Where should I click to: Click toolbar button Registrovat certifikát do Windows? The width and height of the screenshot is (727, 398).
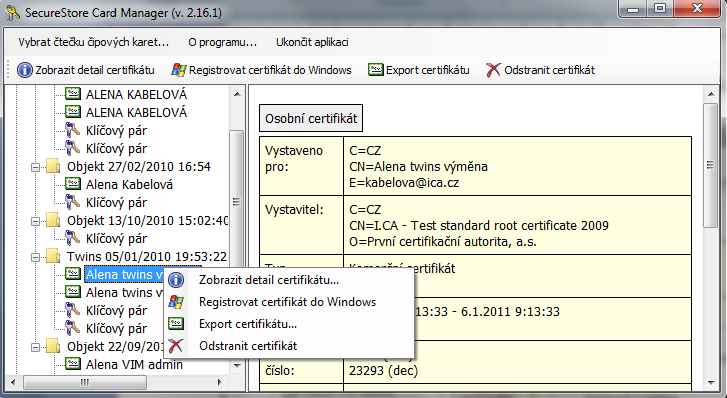click(261, 70)
